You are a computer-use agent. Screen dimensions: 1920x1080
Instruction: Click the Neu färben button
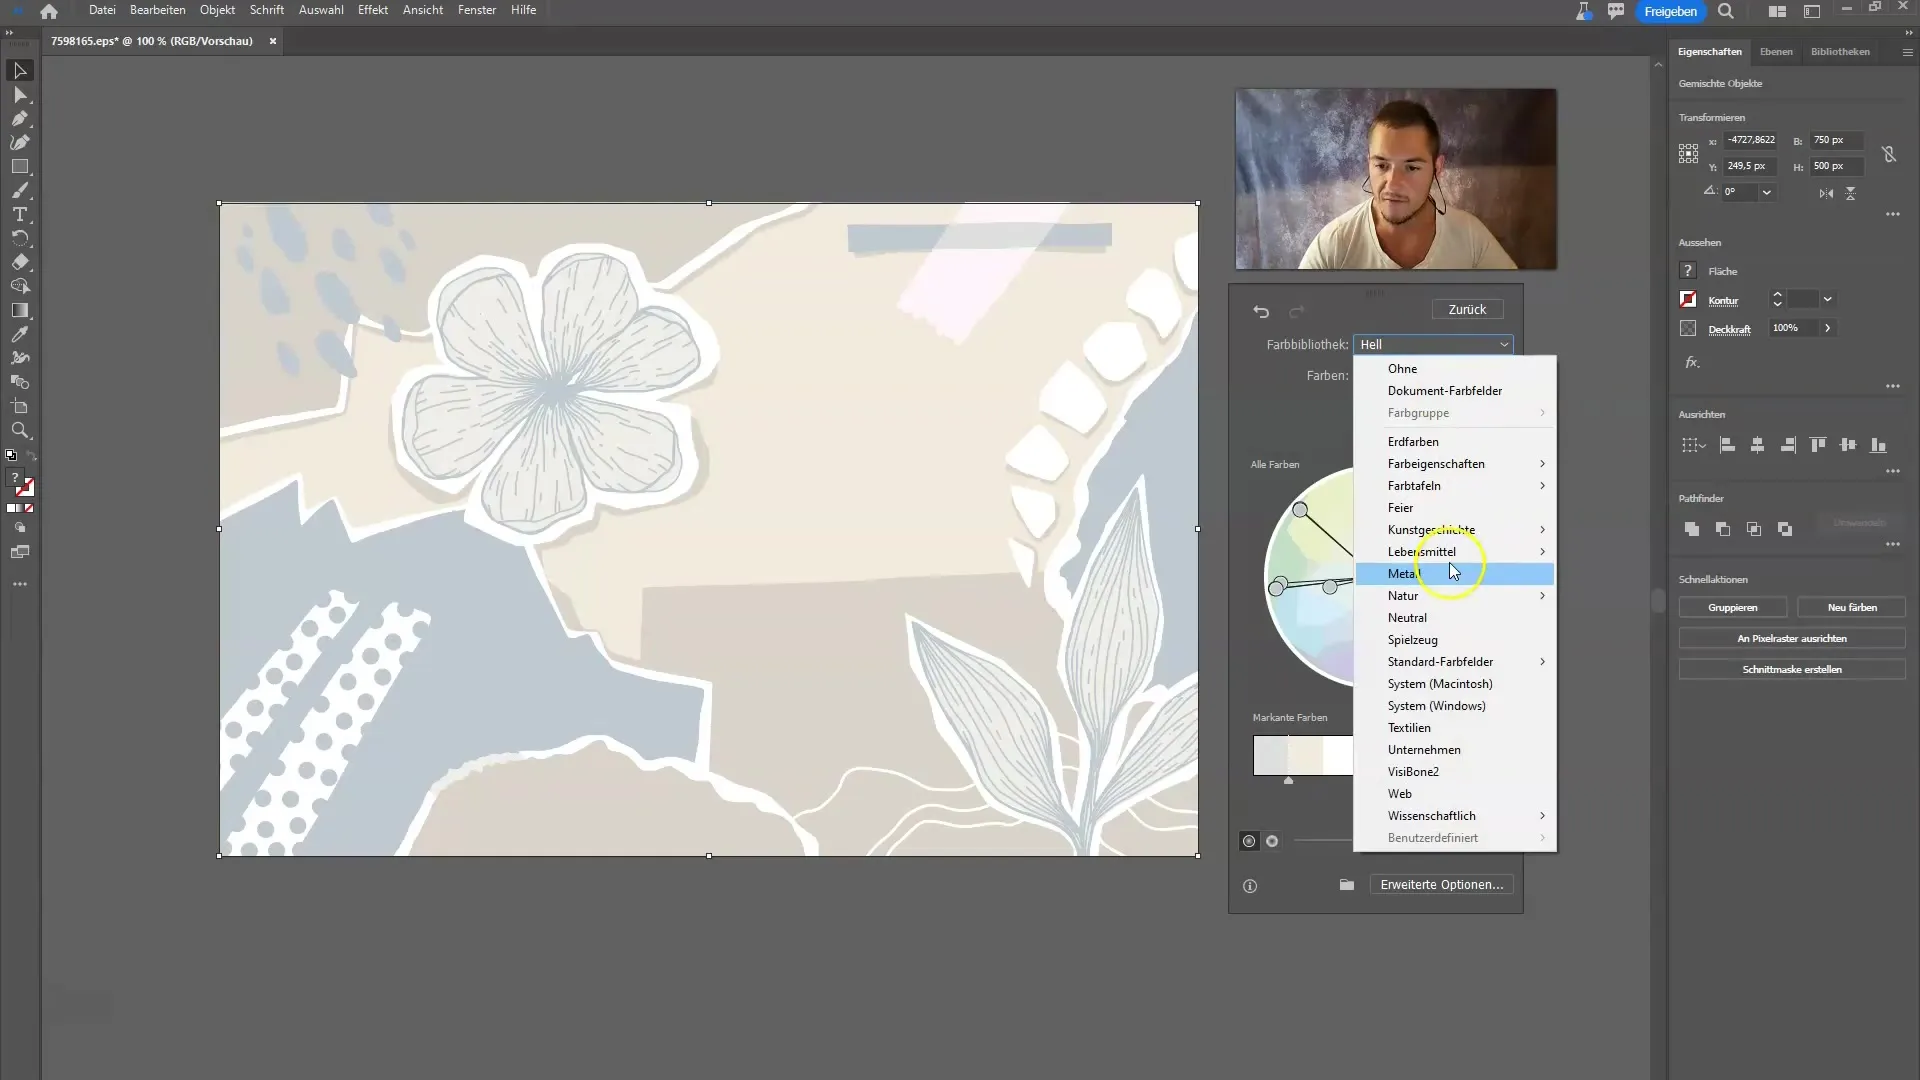point(1851,608)
